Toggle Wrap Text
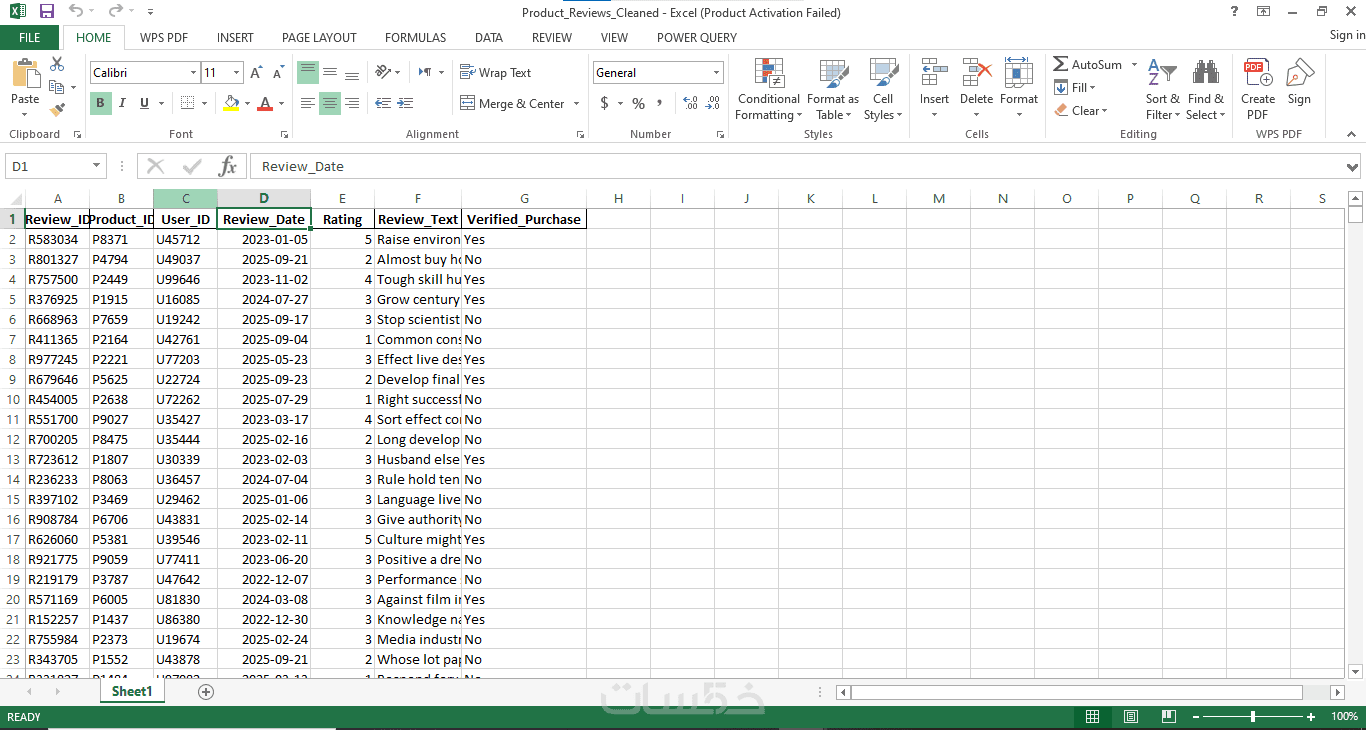The image size is (1366, 730). [x=496, y=73]
